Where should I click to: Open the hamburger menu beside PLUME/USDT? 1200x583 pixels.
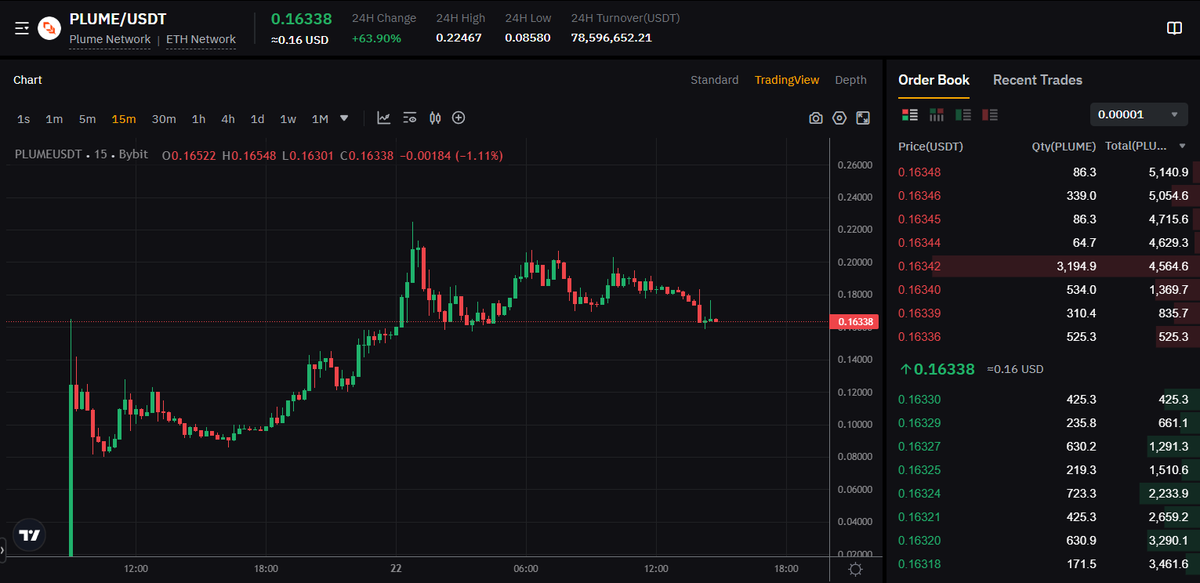click(22, 28)
